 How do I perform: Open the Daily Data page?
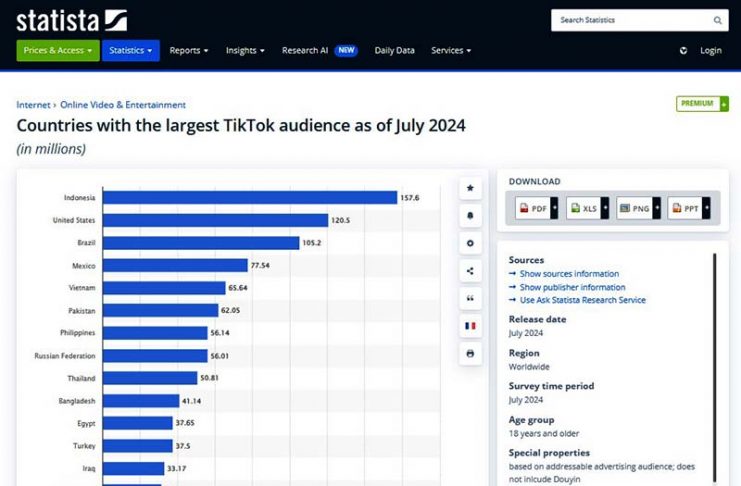(394, 50)
